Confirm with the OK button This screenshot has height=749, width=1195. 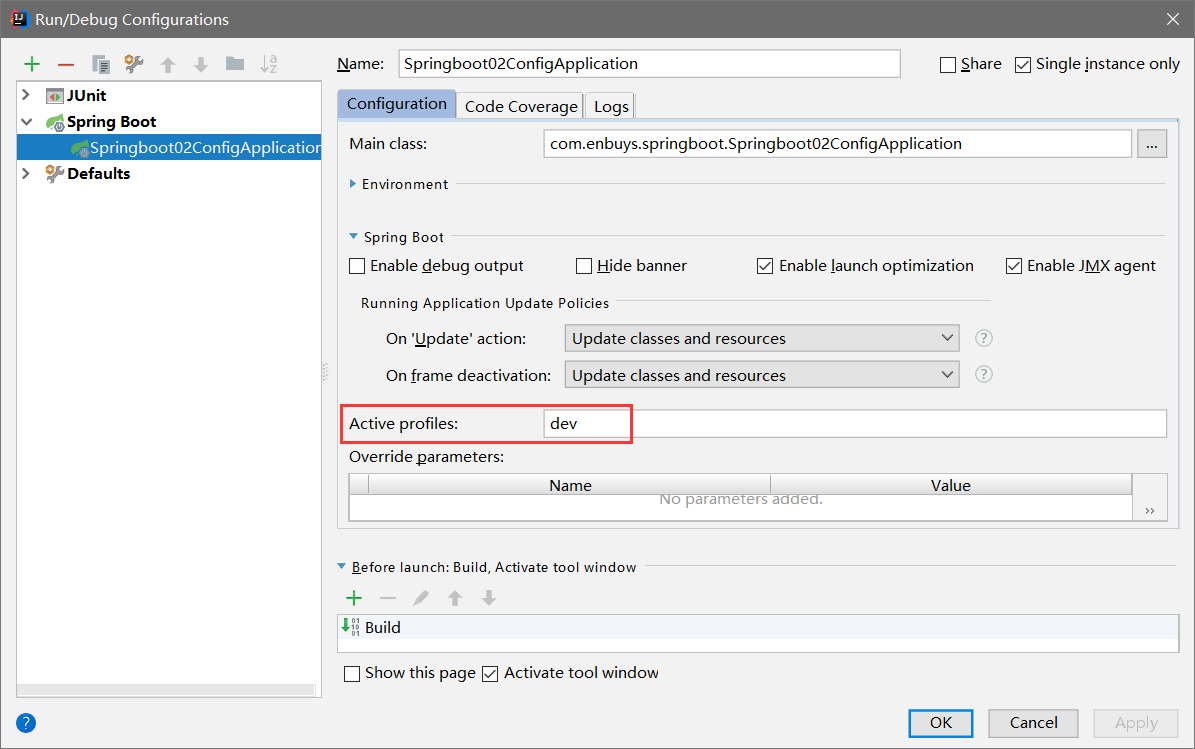(x=940, y=723)
